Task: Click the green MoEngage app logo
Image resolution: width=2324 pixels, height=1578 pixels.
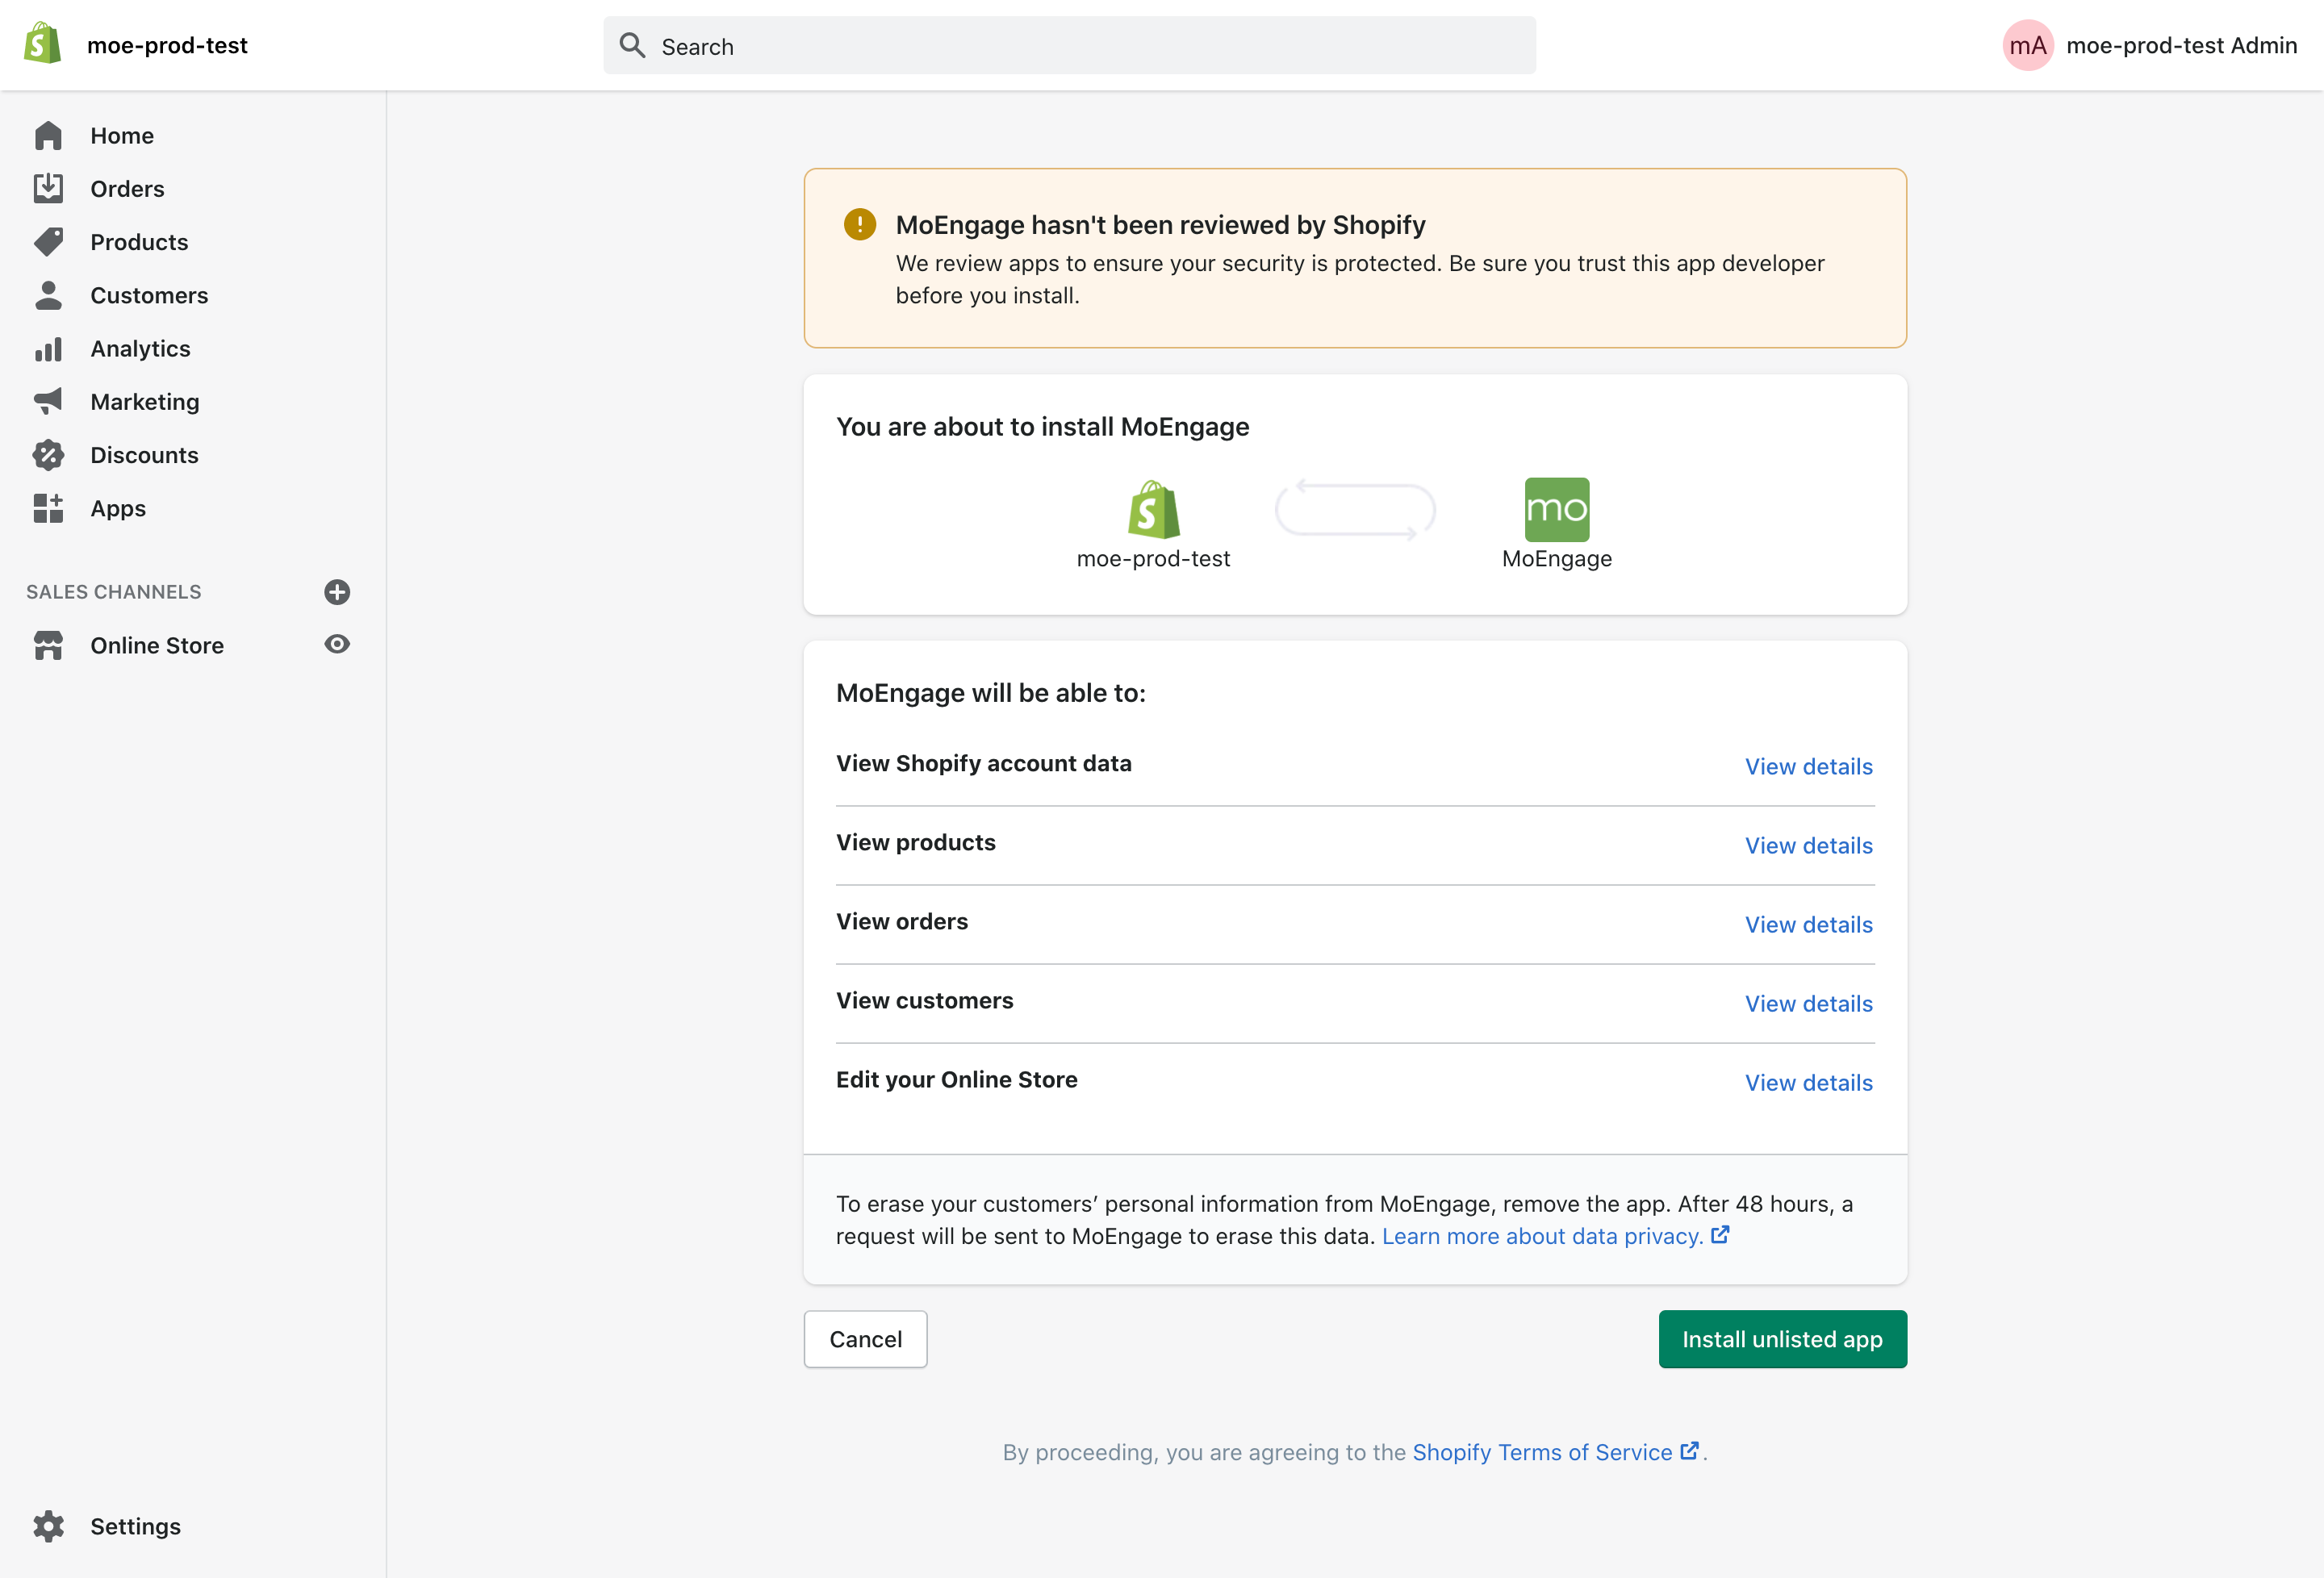Action: pyautogui.click(x=1556, y=509)
